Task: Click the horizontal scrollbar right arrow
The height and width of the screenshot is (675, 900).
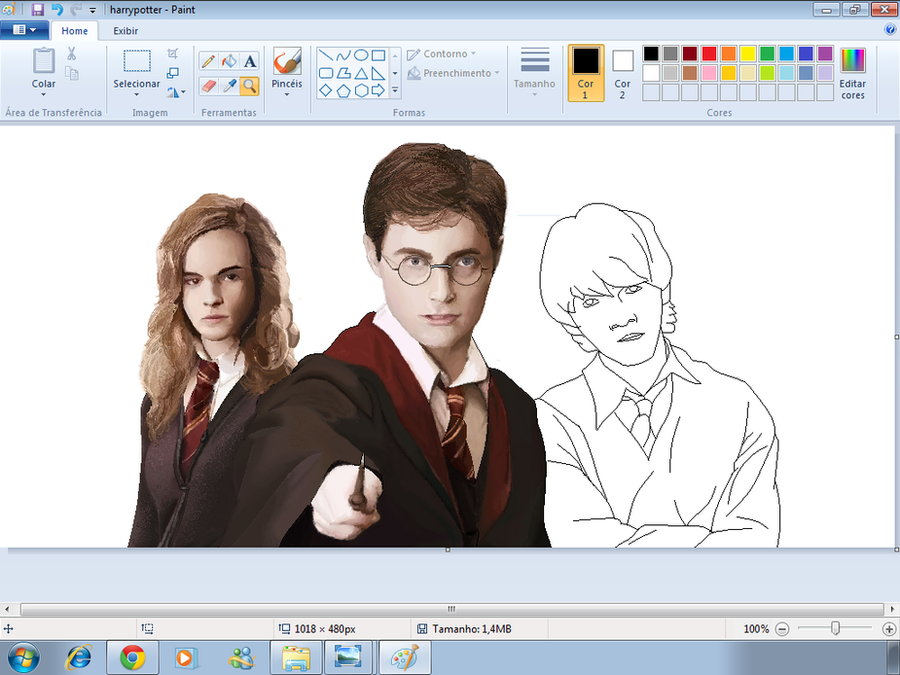Action: click(x=892, y=609)
